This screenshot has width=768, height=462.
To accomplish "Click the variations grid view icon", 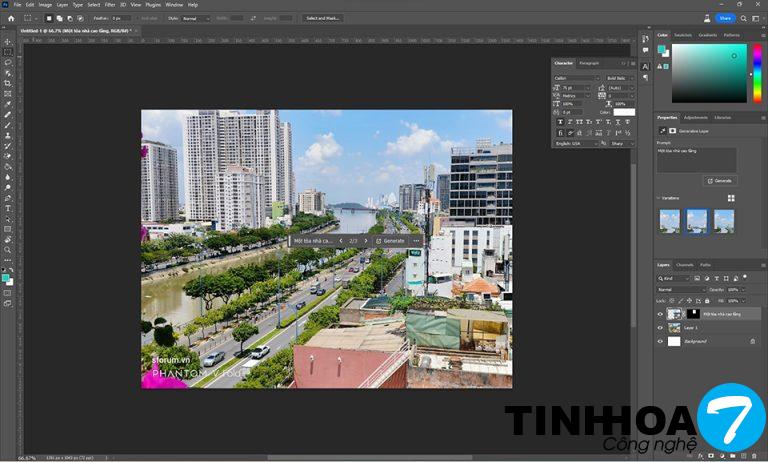I will (731, 197).
